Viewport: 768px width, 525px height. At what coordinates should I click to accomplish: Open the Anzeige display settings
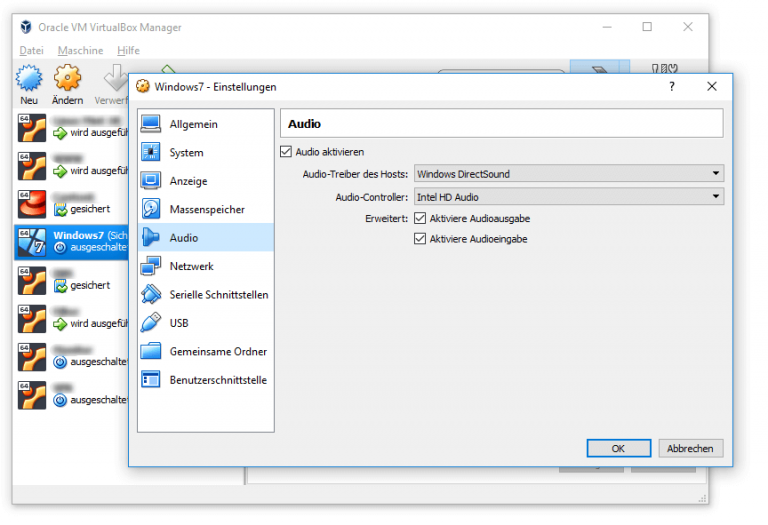206,181
